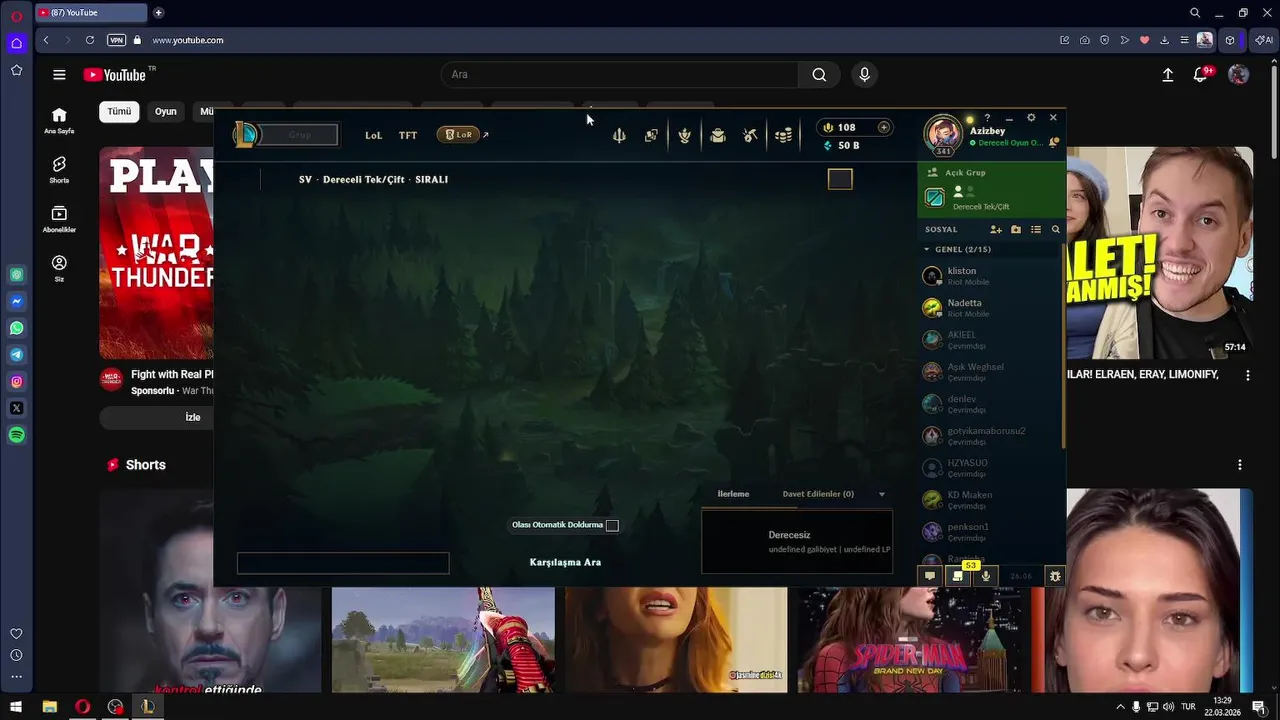Open the bug report icon

click(1055, 576)
